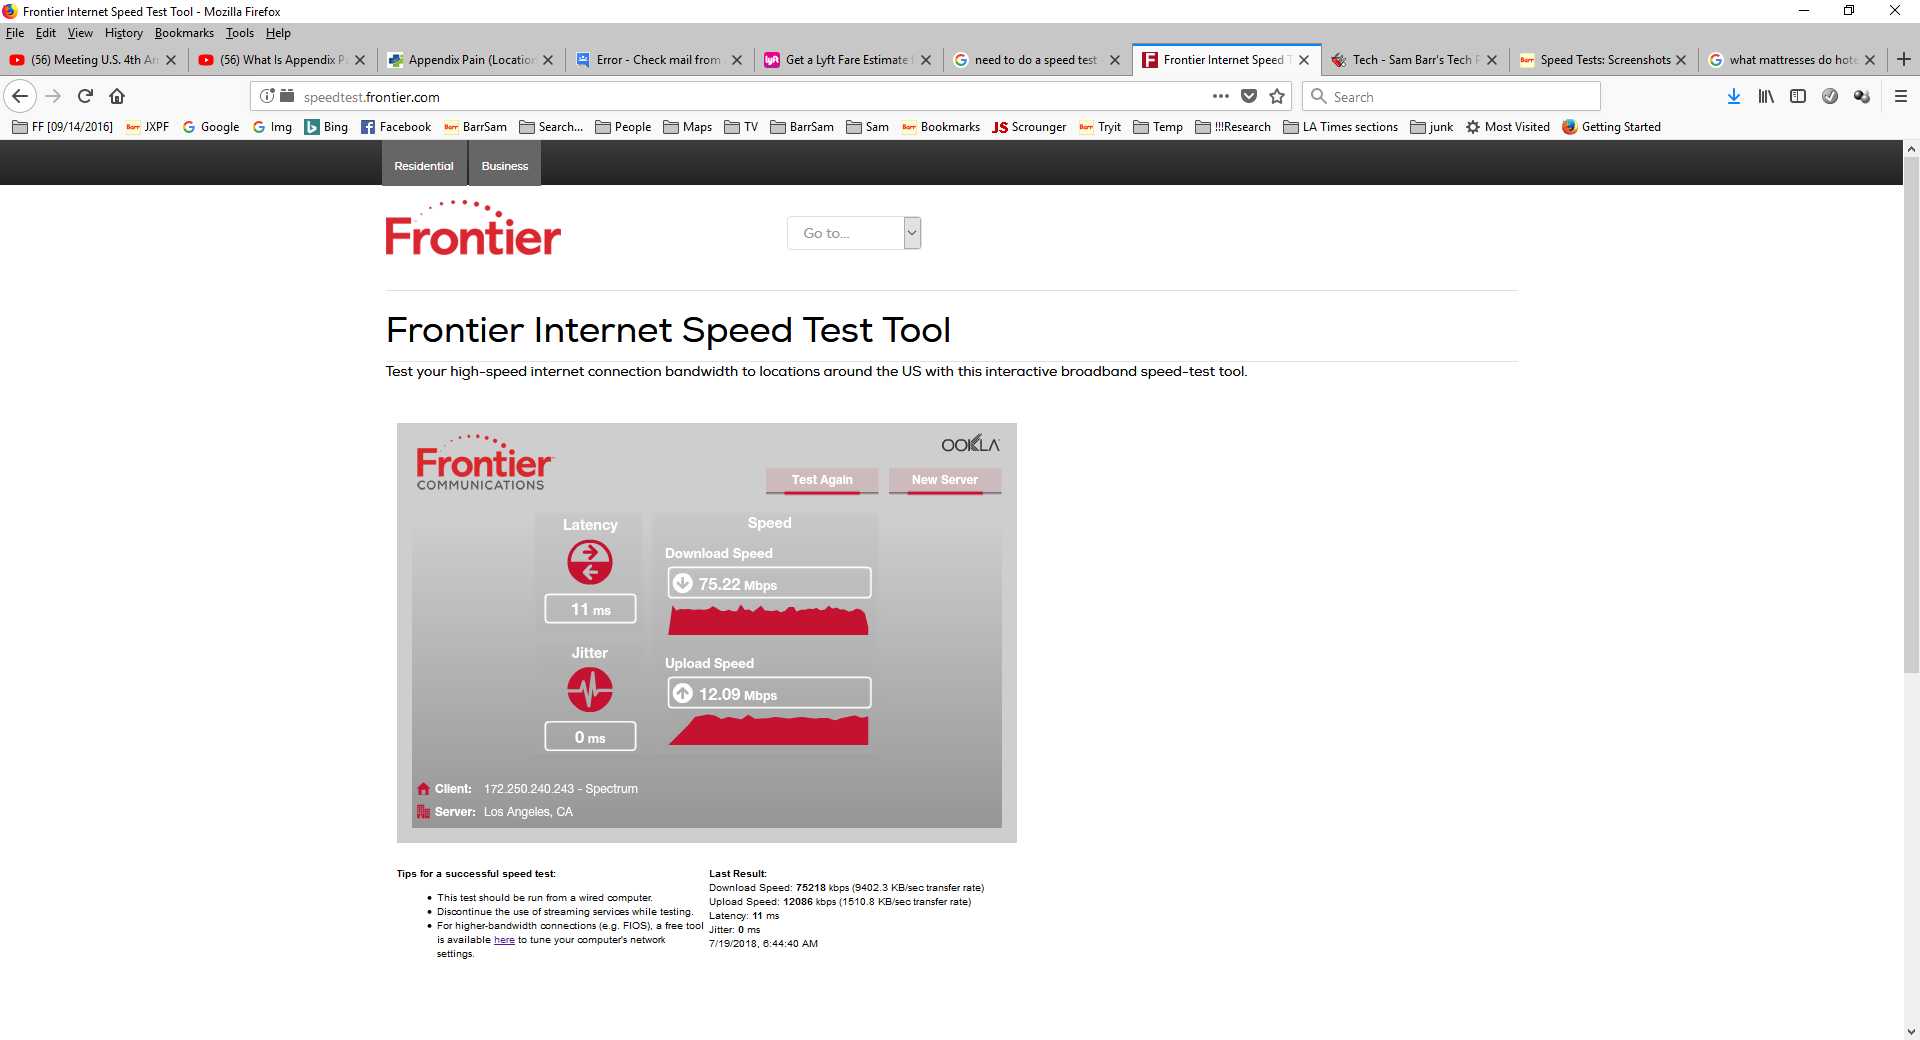Expand the TV bookmarks folder
The width and height of the screenshot is (1920, 1040).
(741, 127)
